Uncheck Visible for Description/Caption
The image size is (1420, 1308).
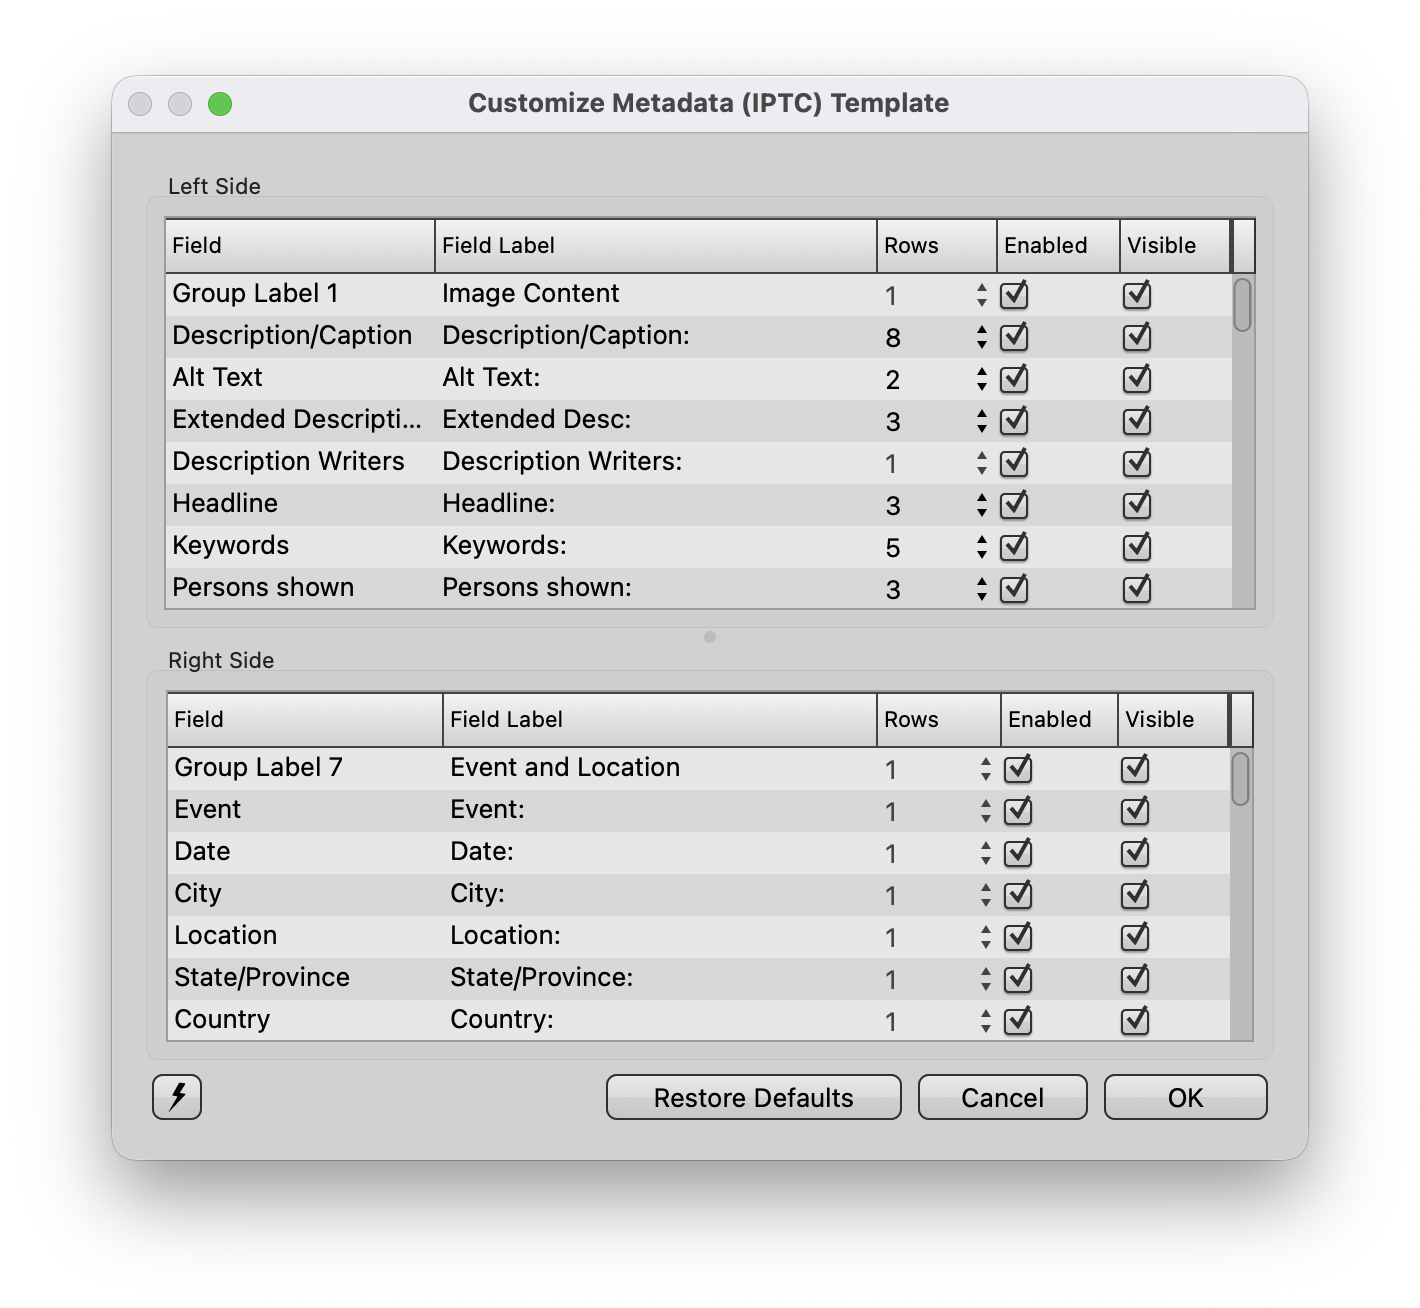pyautogui.click(x=1137, y=337)
